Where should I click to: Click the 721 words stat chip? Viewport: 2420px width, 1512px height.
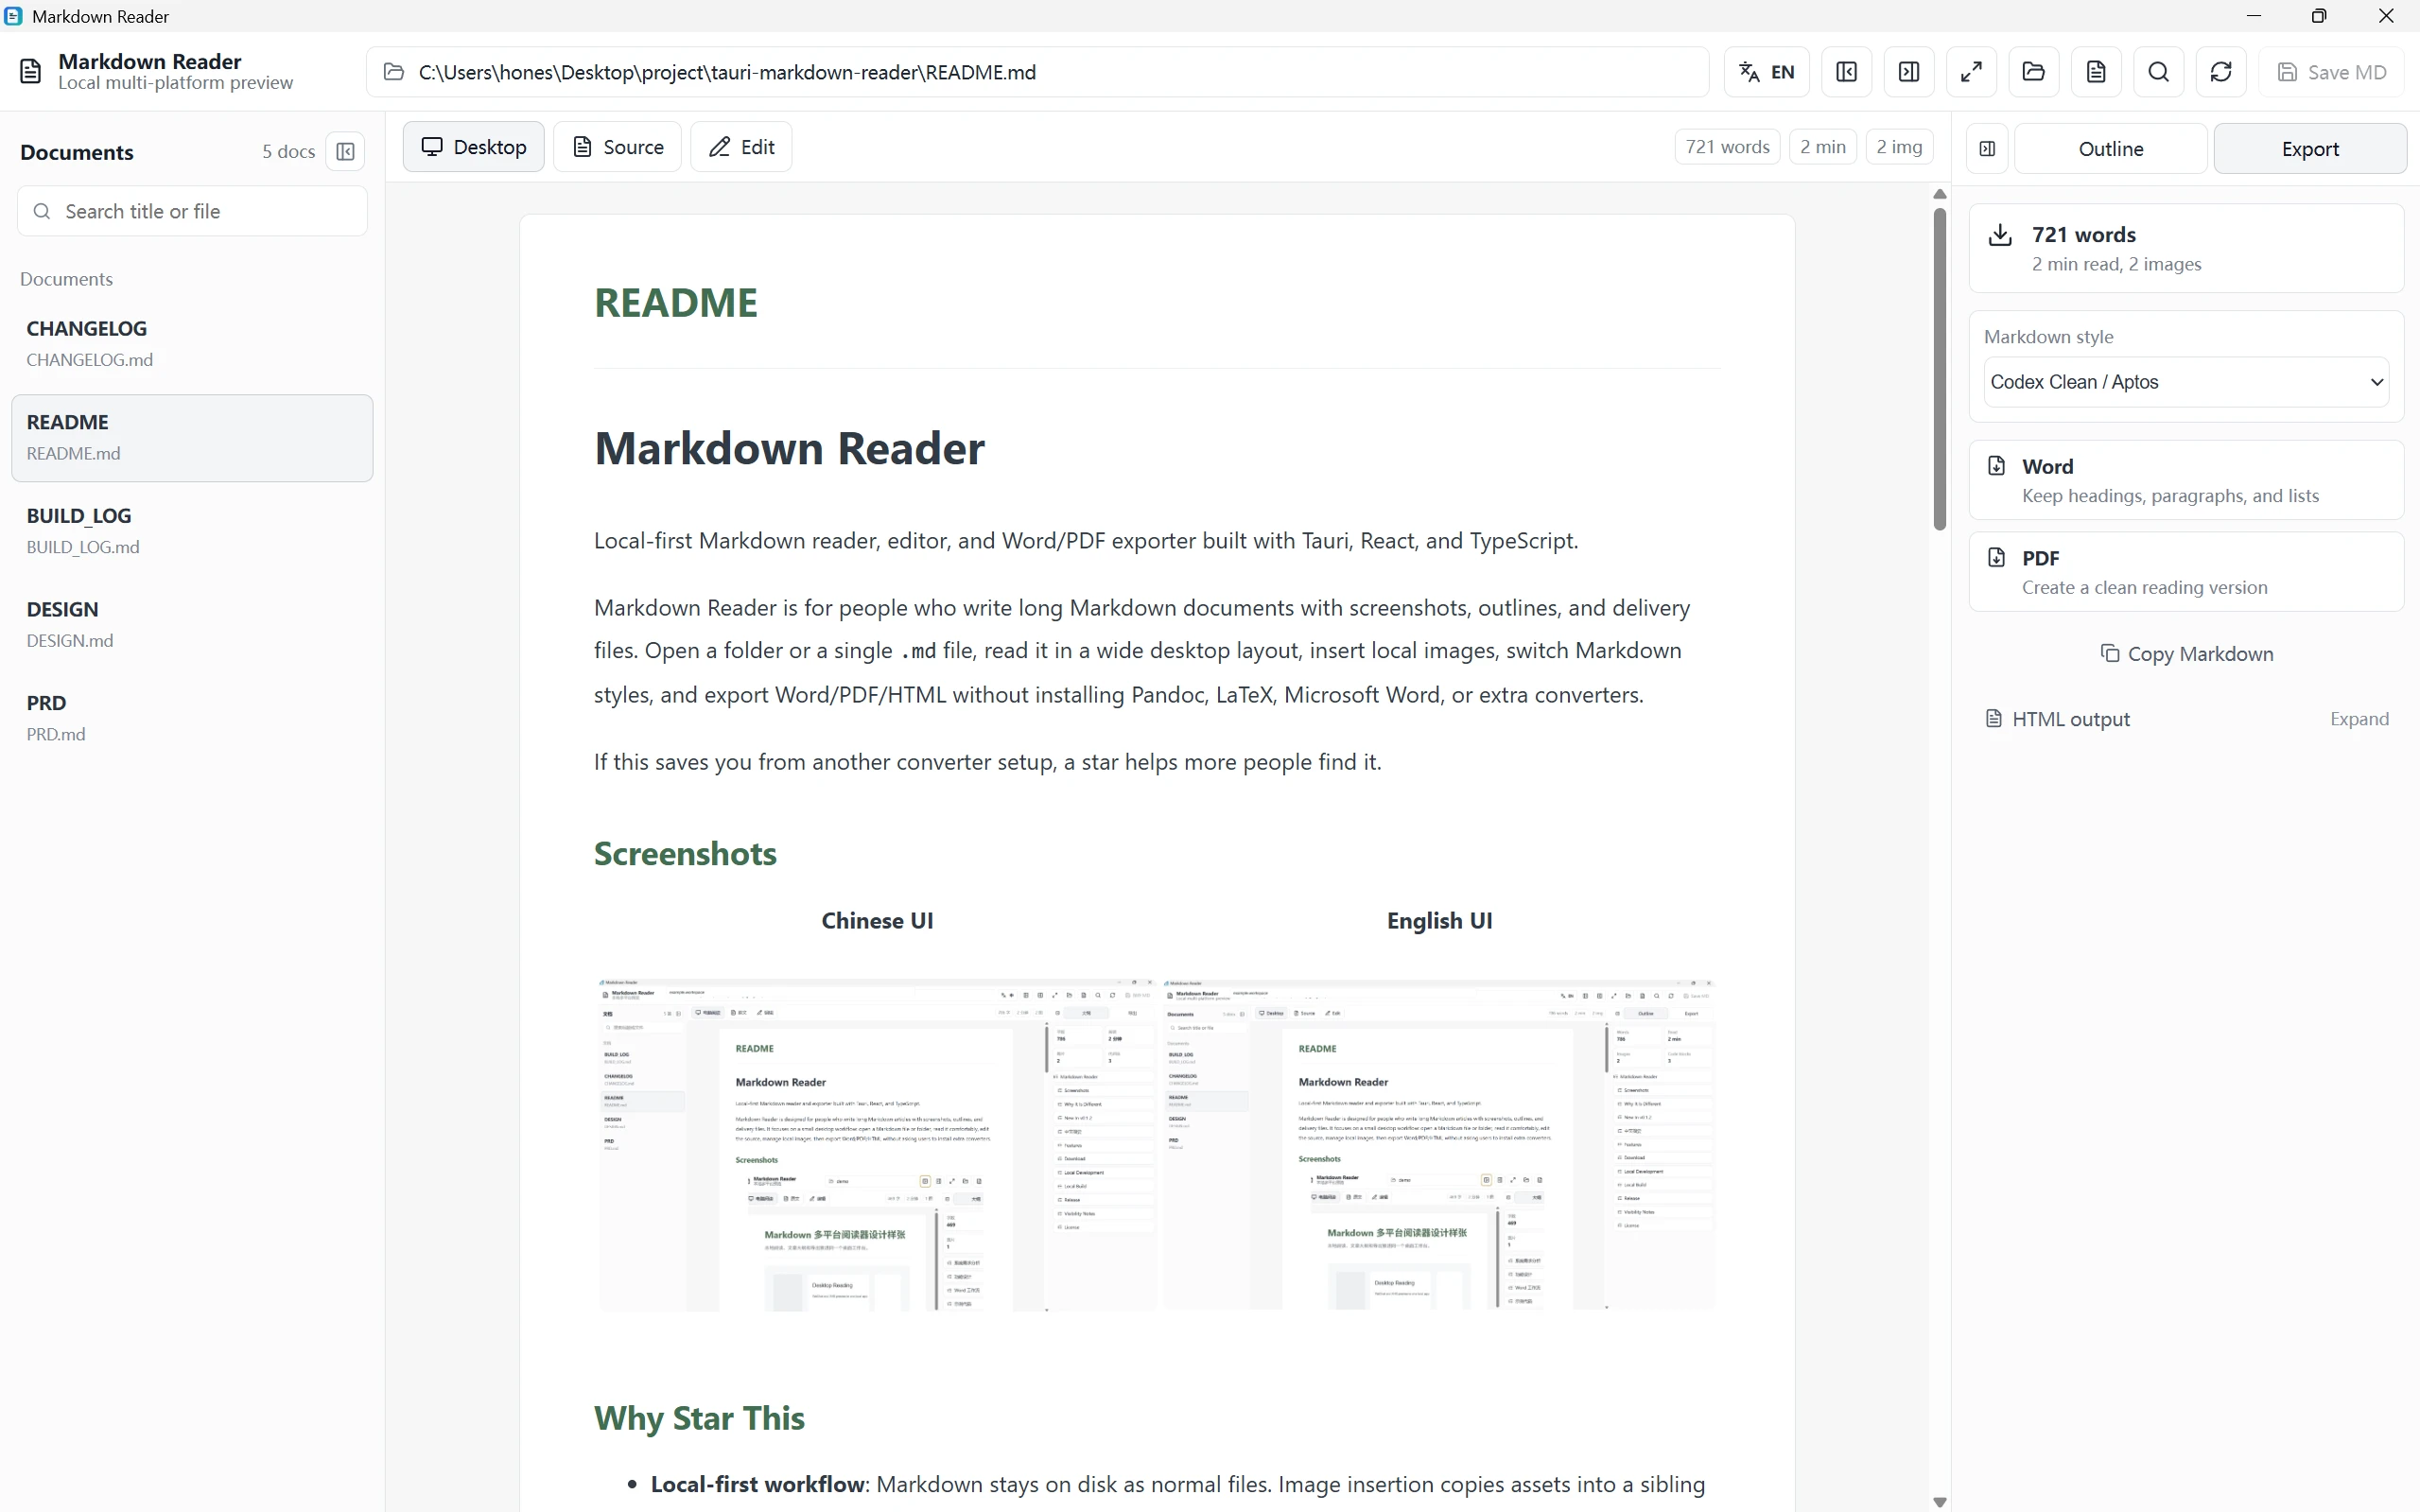(x=1727, y=147)
